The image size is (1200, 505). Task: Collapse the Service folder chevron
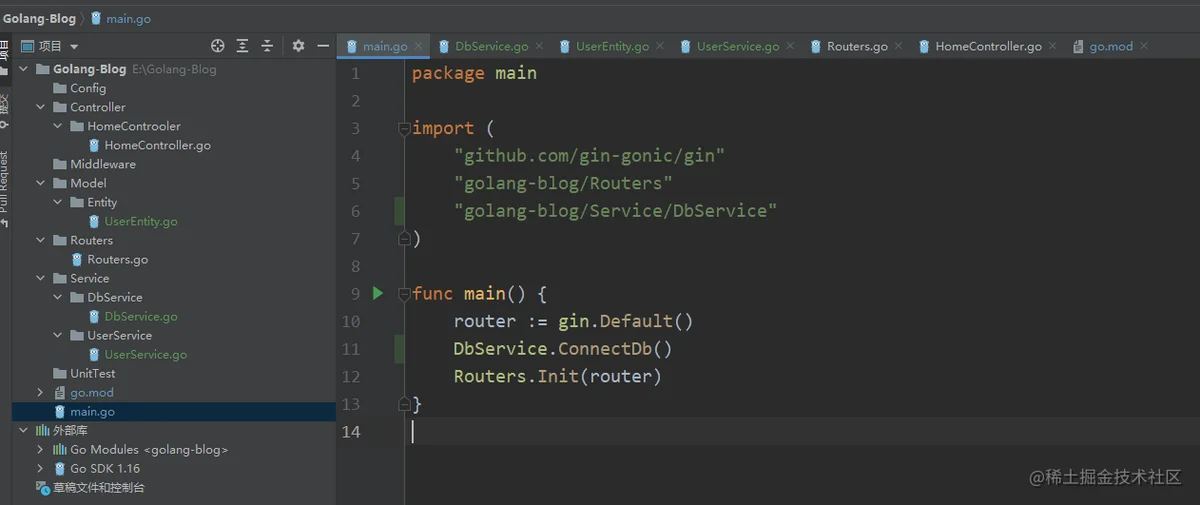pyautogui.click(x=41, y=278)
